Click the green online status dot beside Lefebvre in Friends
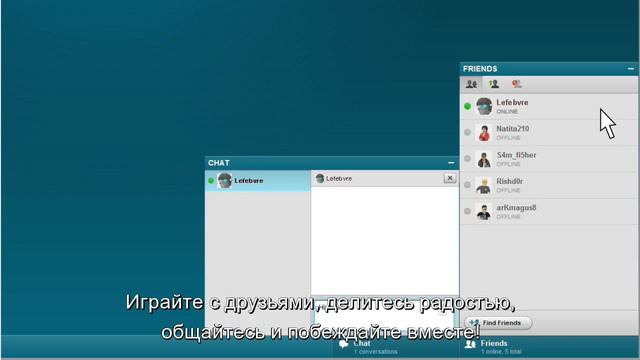This screenshot has width=640, height=360. (468, 106)
